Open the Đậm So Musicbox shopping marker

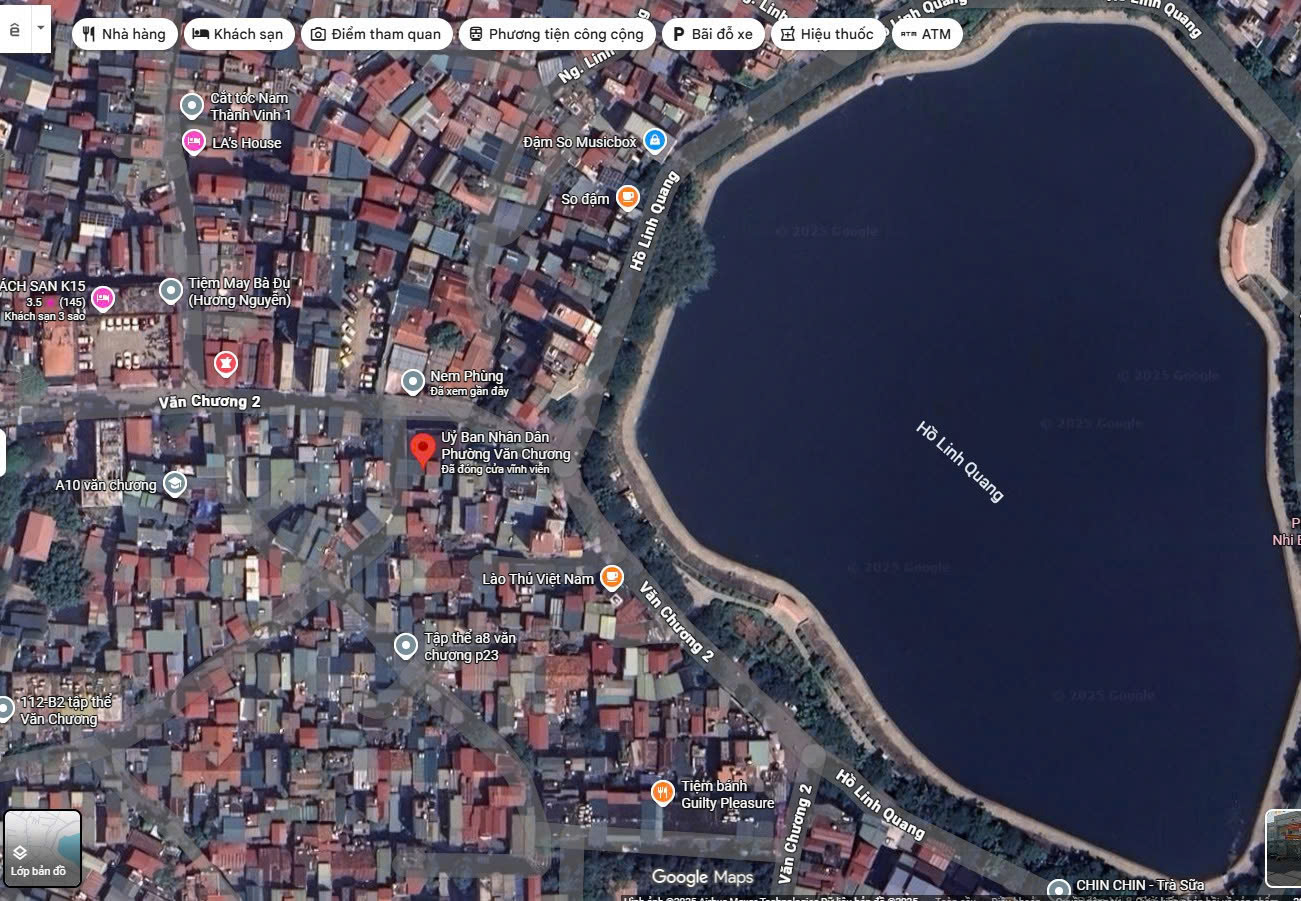coord(654,141)
